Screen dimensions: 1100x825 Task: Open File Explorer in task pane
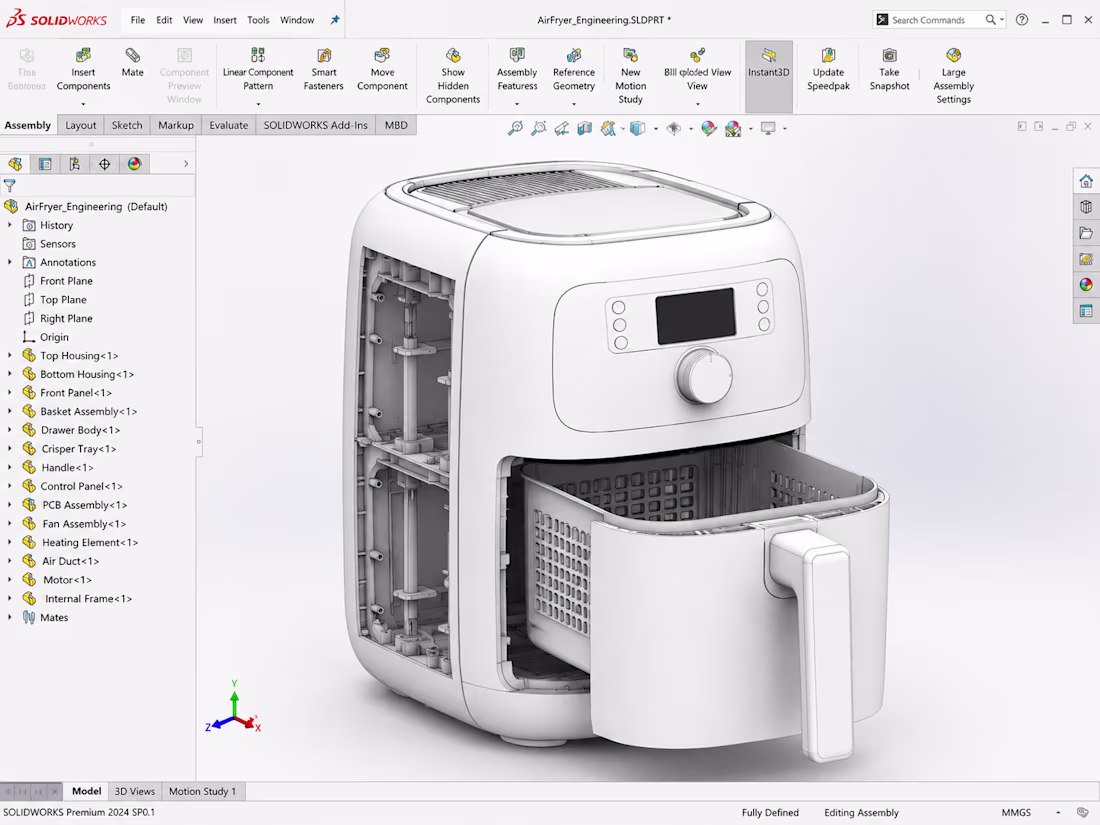1086,233
